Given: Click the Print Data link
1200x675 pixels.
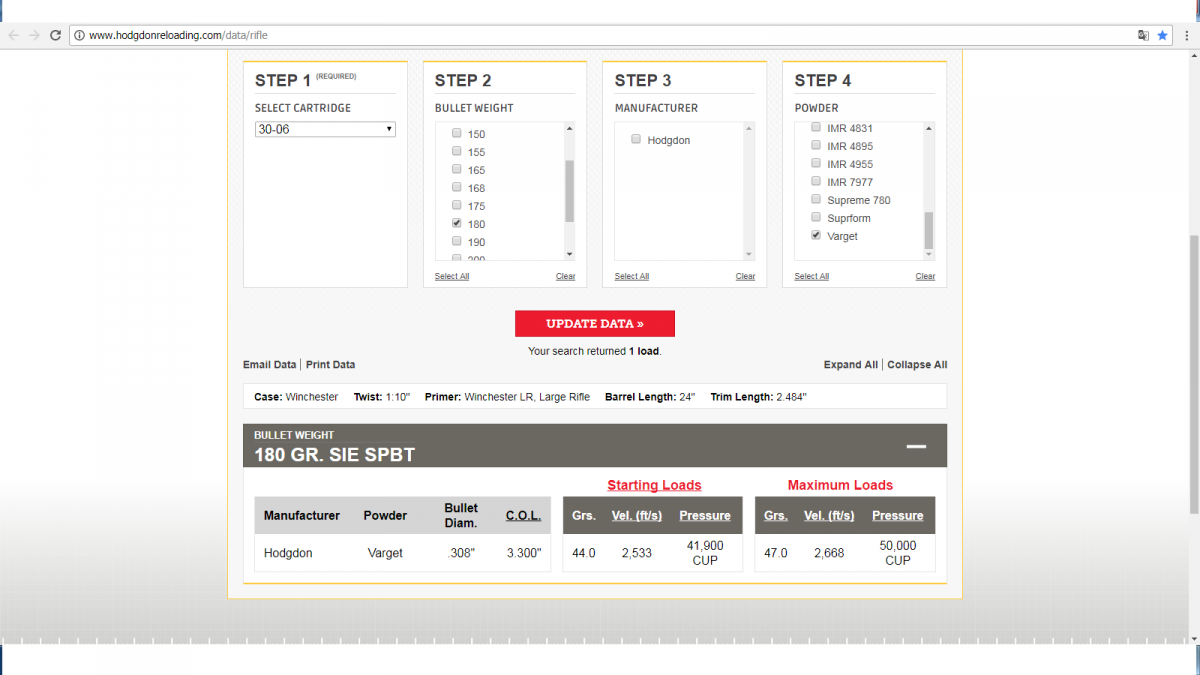Looking at the screenshot, I should tap(330, 365).
